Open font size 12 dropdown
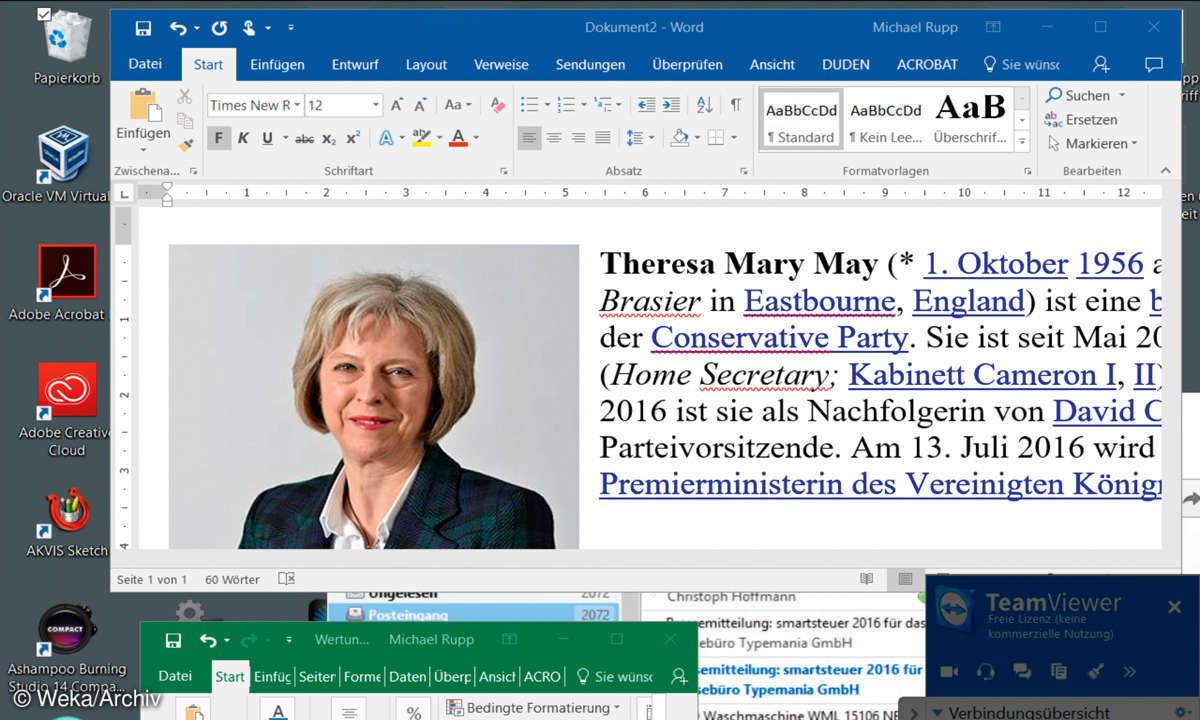The image size is (1200, 720). [x=376, y=105]
